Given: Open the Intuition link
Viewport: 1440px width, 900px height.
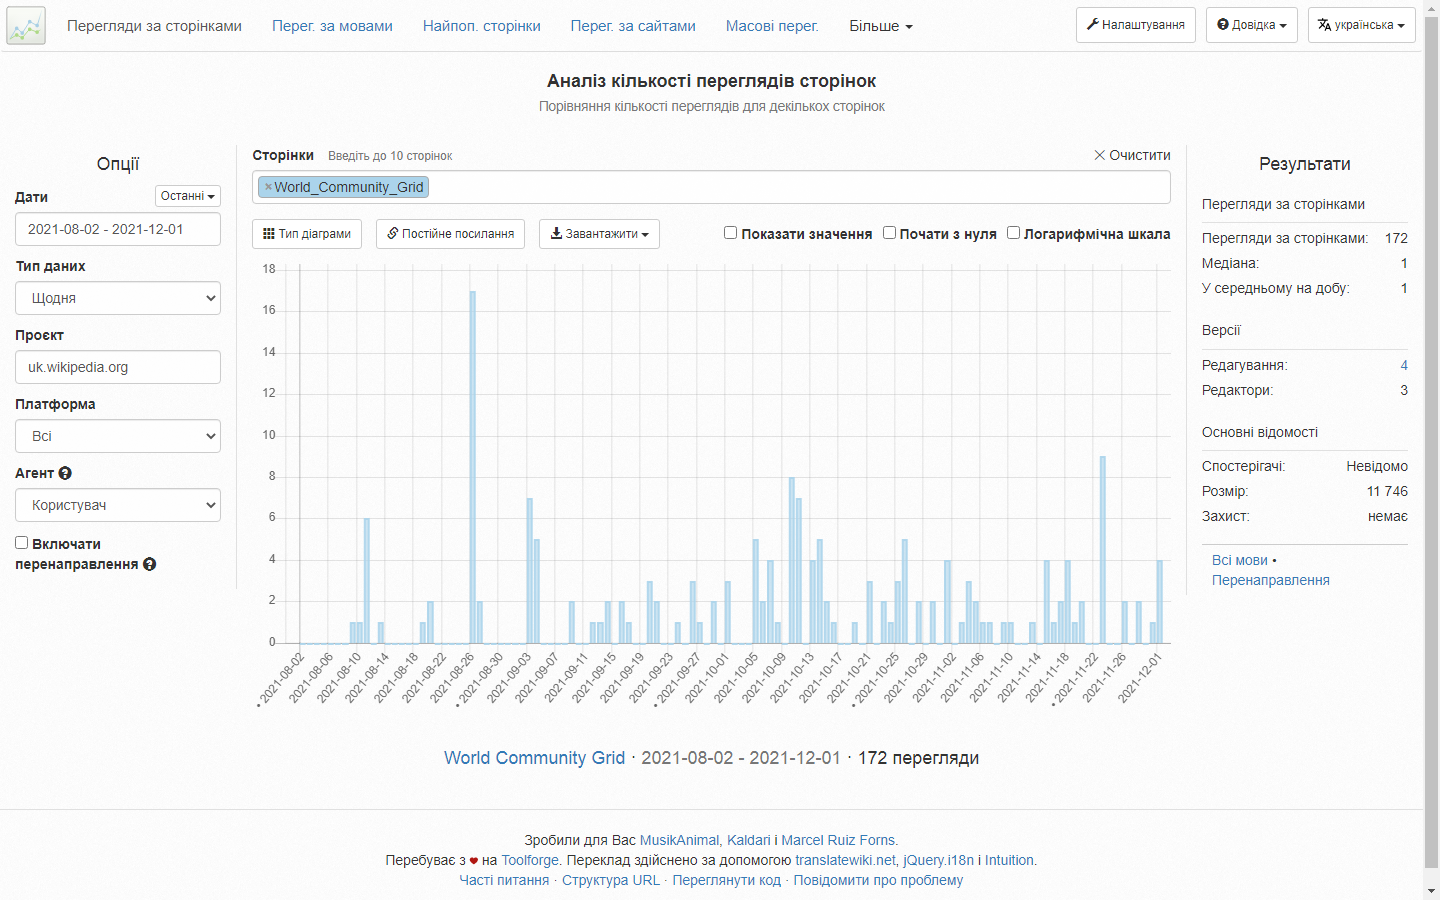Looking at the screenshot, I should 1009,860.
